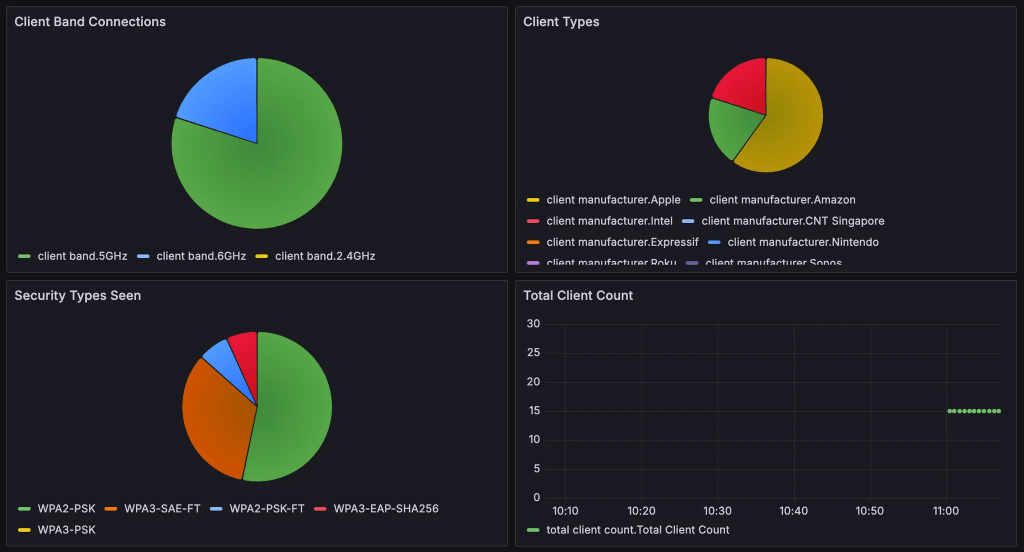Viewport: 1024px width, 552px height.
Task: Show only client manufacturer.CNT Singapore series
Action: [792, 221]
